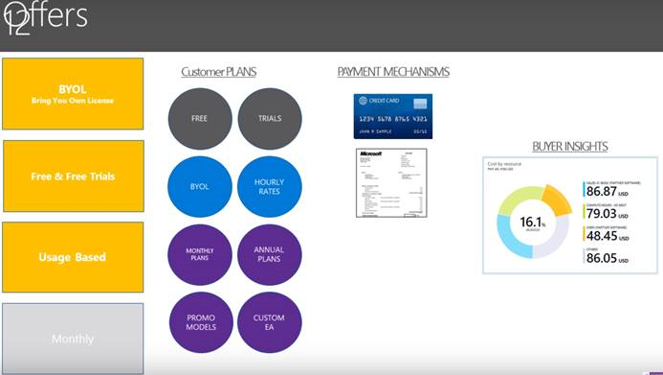This screenshot has width=663, height=375.
Task: Select the gray TRIALS circle
Action: pos(270,119)
